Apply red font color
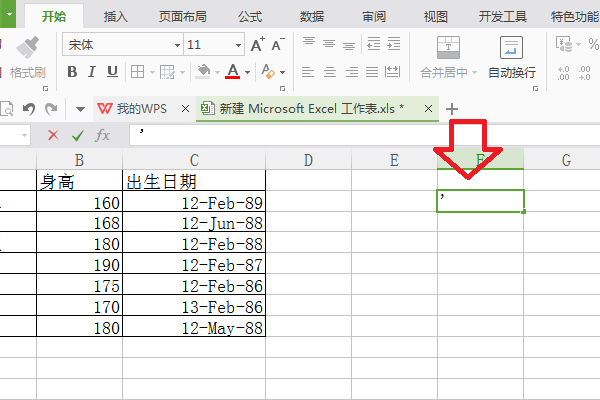This screenshot has width=600, height=400. tap(233, 72)
